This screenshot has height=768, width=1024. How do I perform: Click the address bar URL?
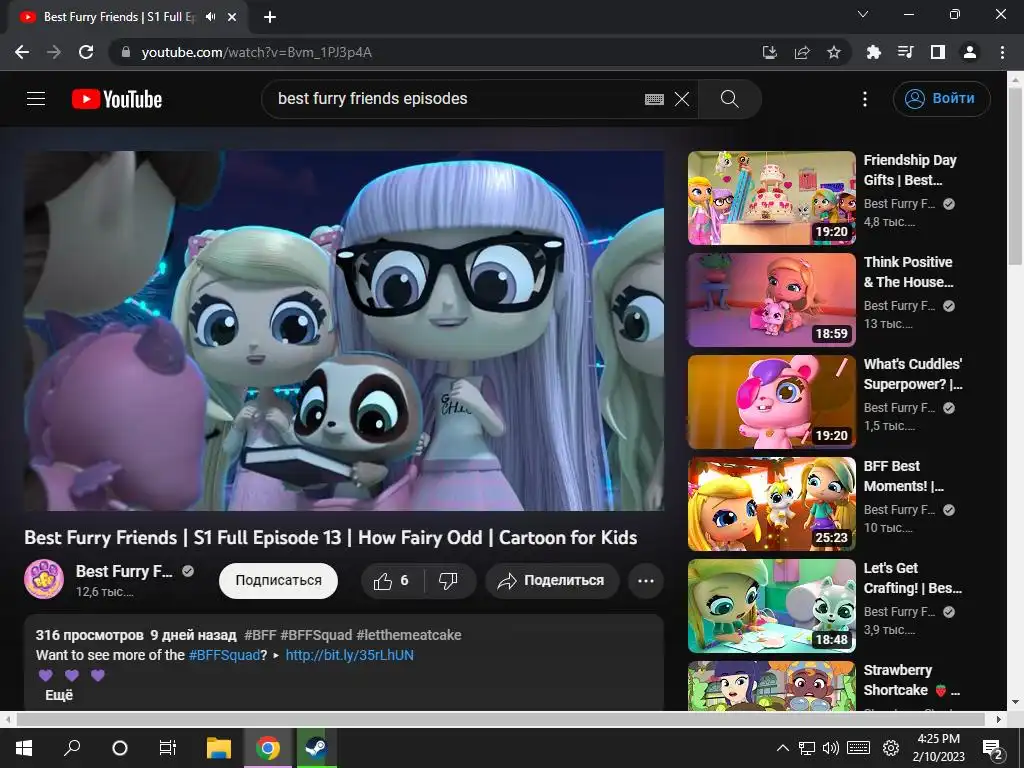pos(257,52)
